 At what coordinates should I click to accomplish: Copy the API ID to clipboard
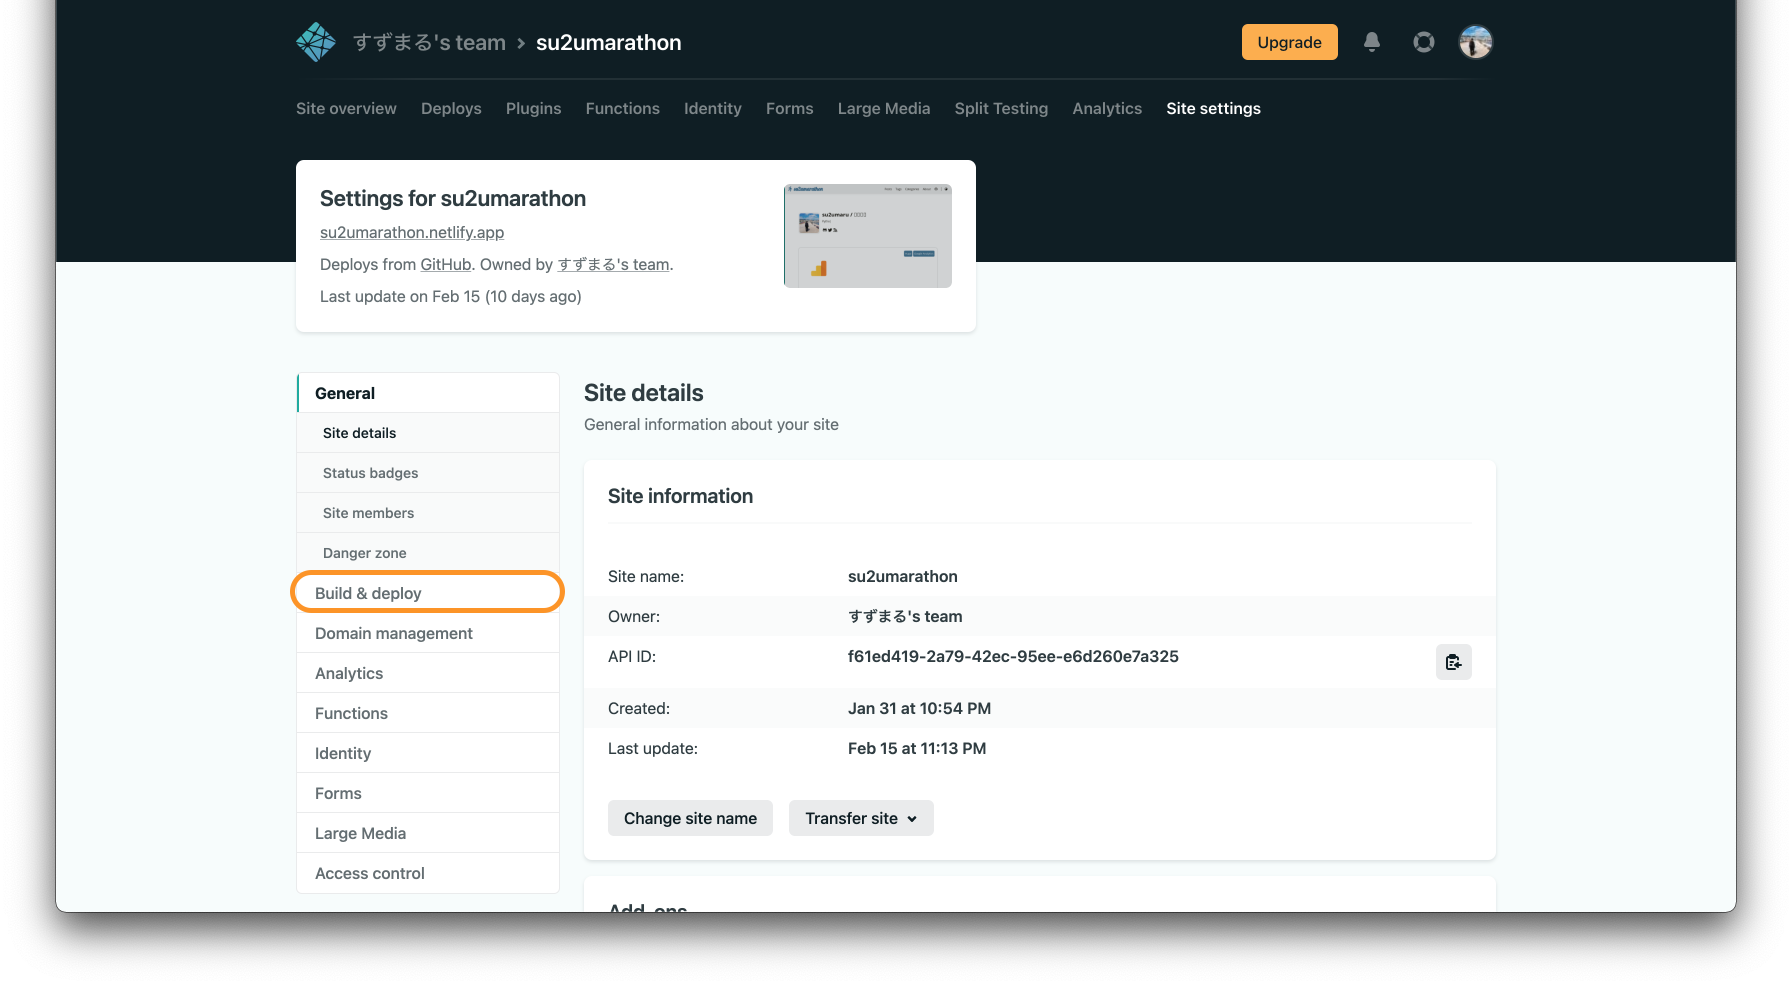[x=1454, y=662]
